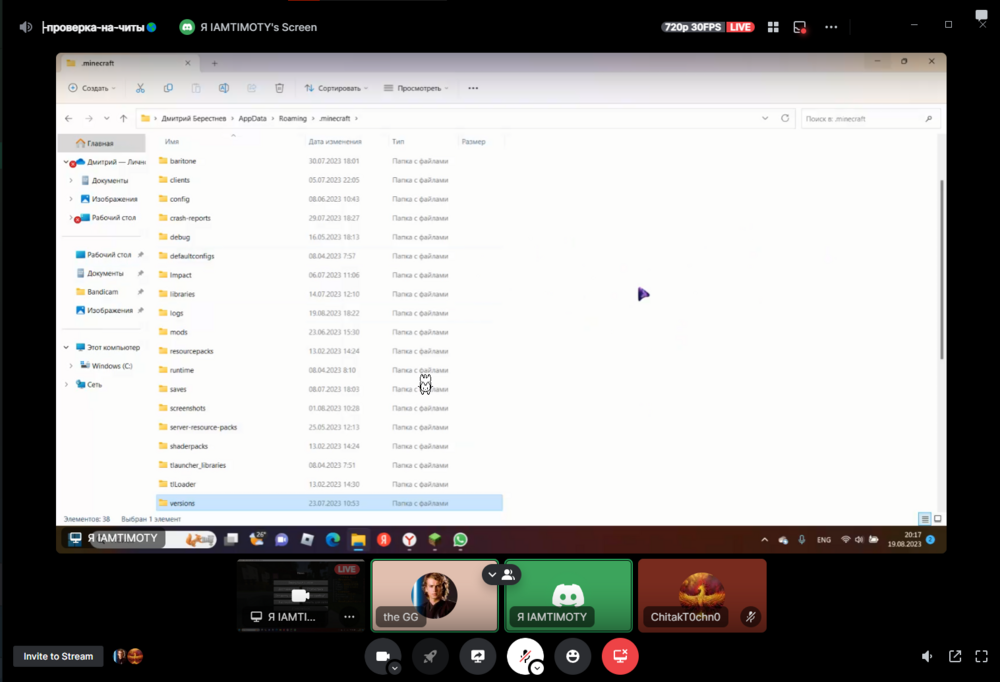Select the GG participant tile
Image resolution: width=1000 pixels, height=682 pixels.
(x=434, y=595)
